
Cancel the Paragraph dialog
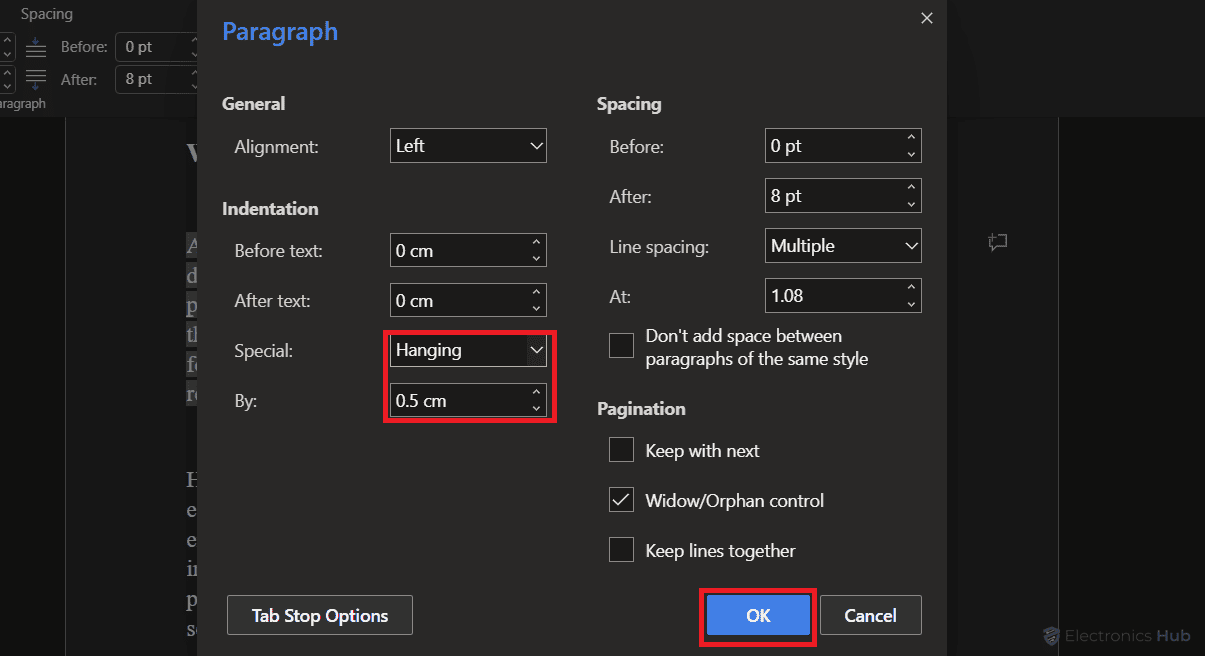(x=870, y=616)
